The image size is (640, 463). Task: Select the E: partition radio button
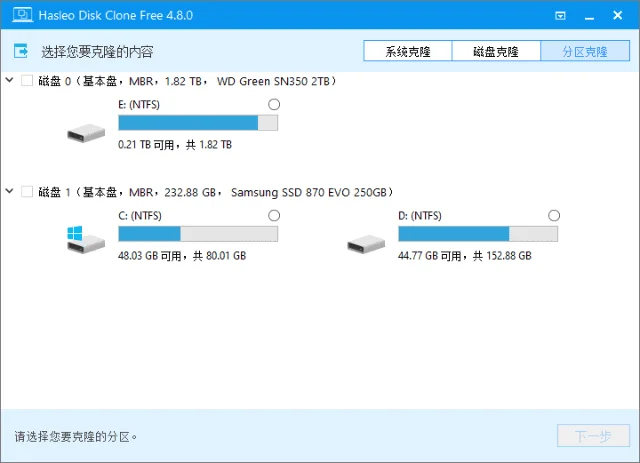tap(274, 105)
